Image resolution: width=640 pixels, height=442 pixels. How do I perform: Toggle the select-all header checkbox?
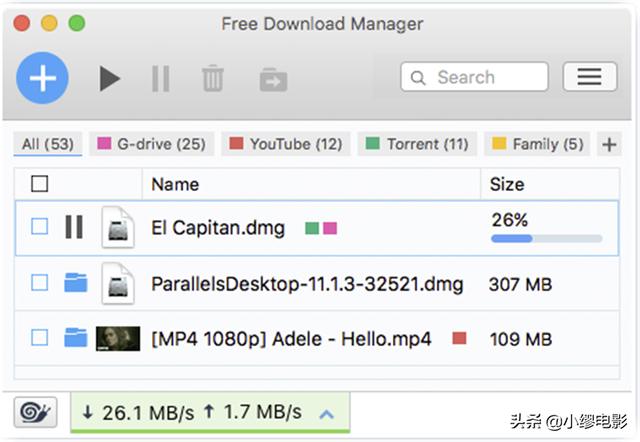[39, 184]
